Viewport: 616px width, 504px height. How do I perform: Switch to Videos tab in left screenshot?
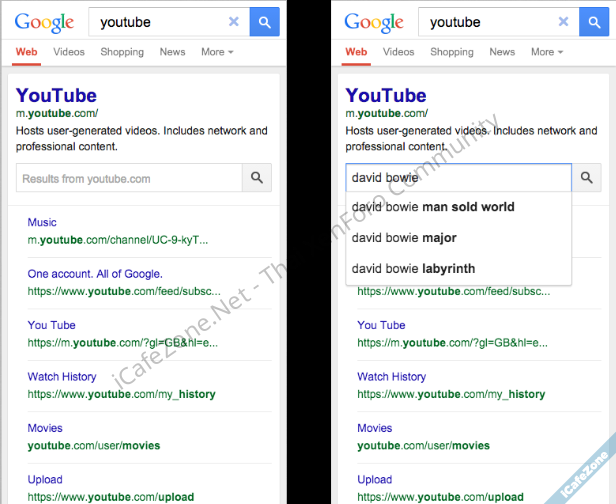69,52
